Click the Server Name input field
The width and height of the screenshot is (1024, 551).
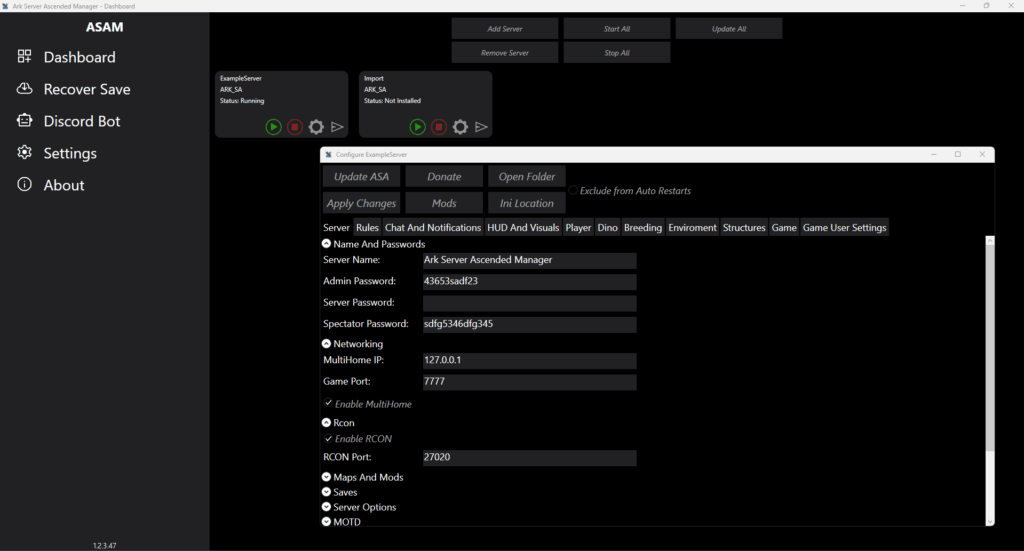pos(530,260)
